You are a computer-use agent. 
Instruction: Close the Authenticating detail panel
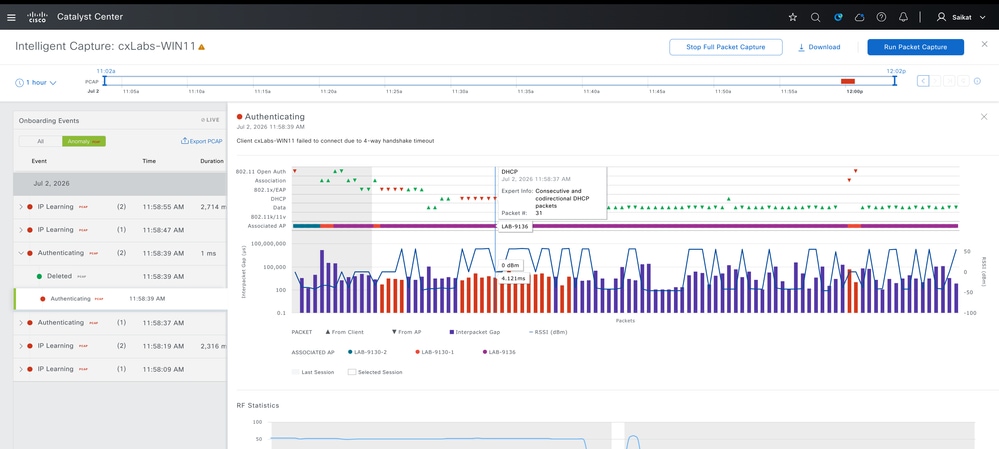point(984,117)
